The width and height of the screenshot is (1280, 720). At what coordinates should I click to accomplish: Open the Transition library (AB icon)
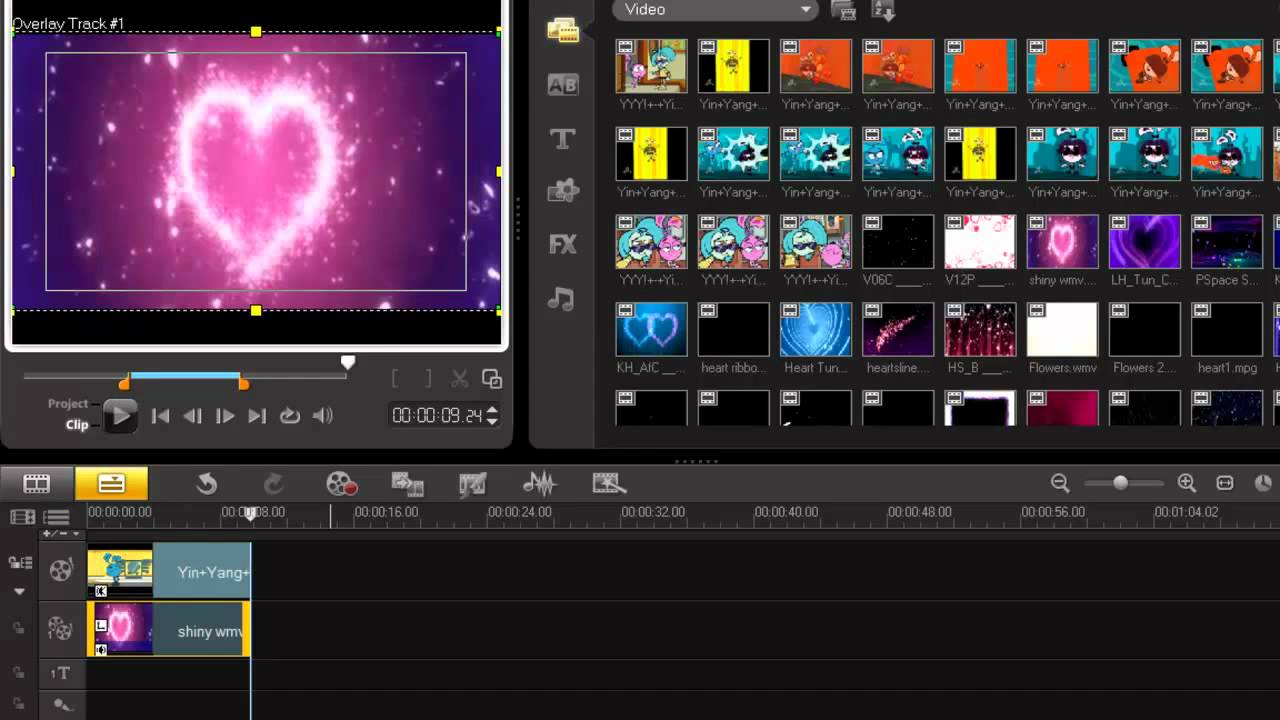tap(563, 85)
